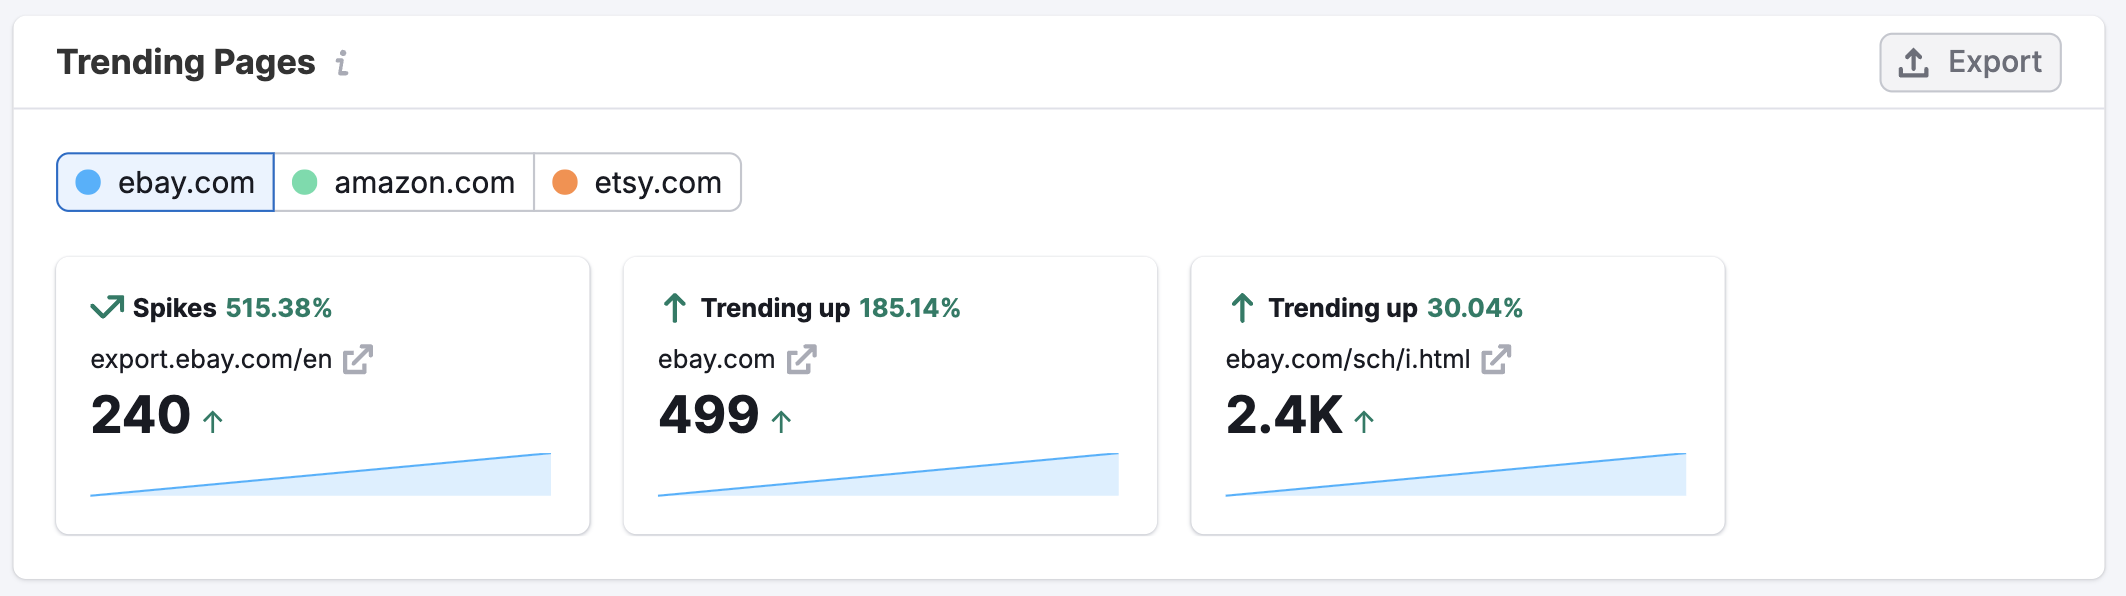2126x596 pixels.
Task: Enable the etsy.com domain filter
Action: tap(637, 182)
